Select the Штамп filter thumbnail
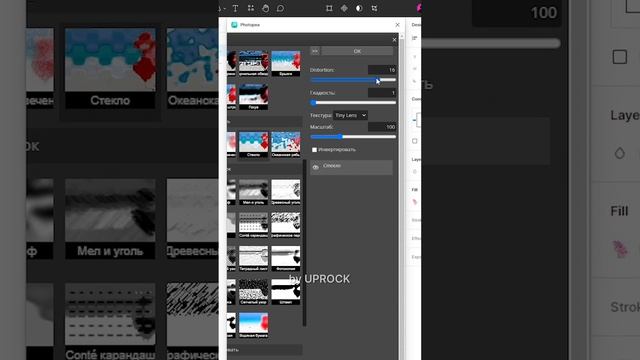Viewport: 640px width, 360px height. [x=286, y=292]
